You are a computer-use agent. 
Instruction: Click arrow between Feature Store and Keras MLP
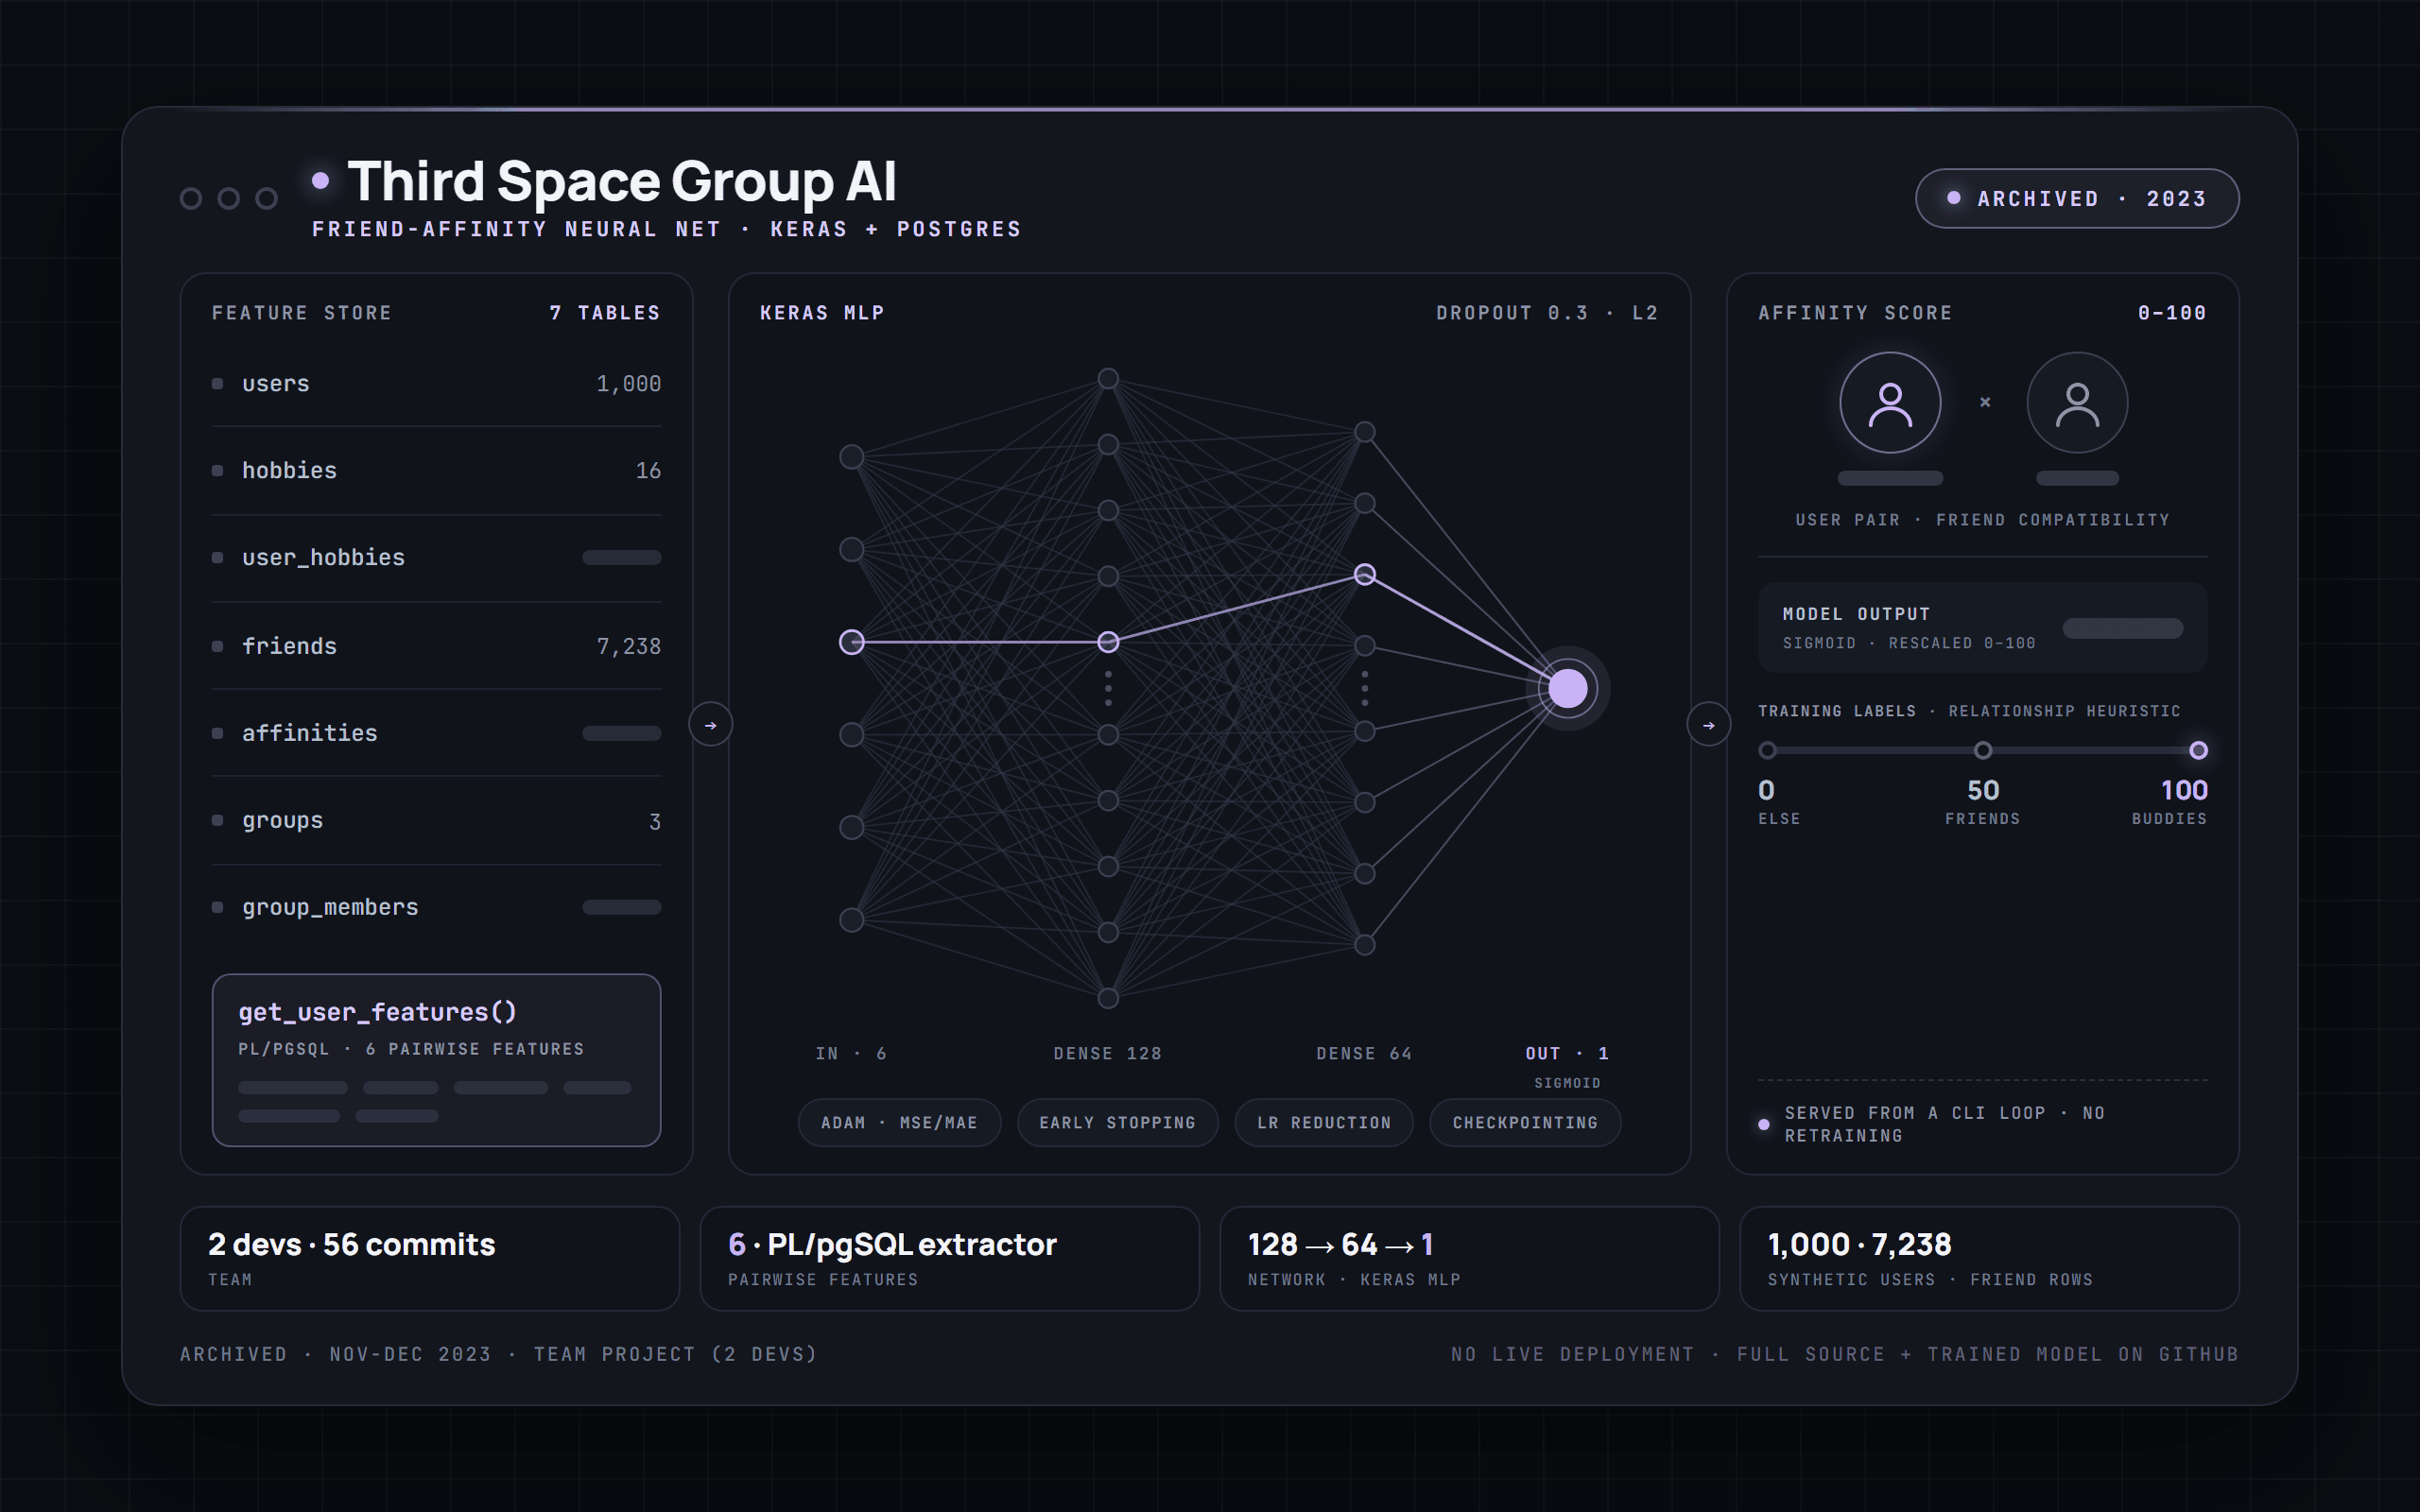[x=711, y=725]
